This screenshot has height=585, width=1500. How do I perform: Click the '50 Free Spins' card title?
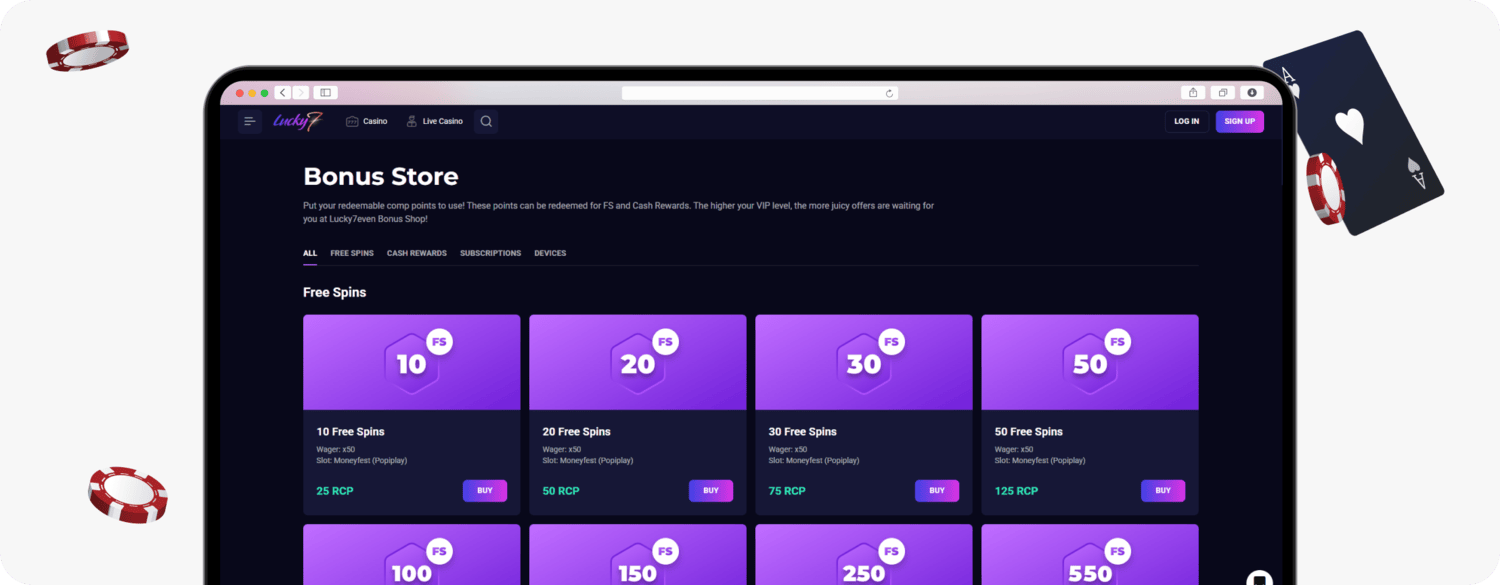1029,432
